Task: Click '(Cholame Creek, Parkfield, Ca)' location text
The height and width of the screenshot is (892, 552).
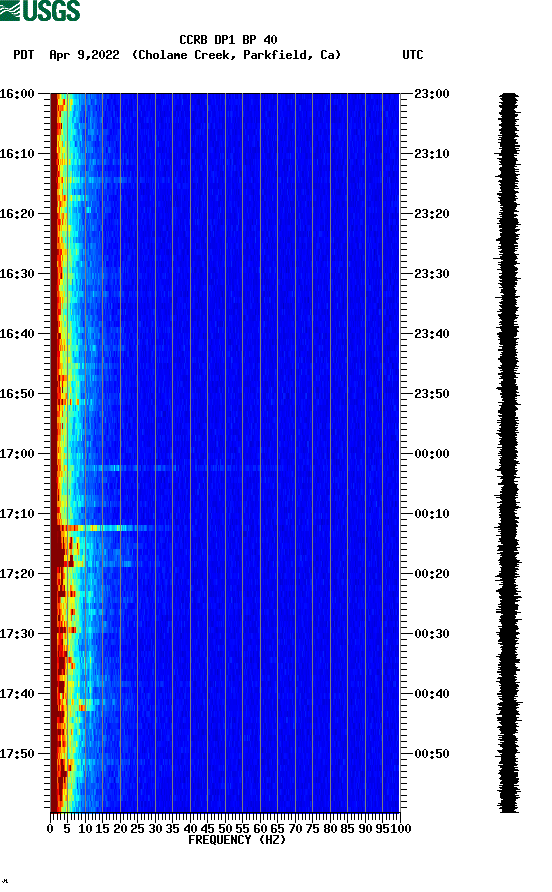Action: [x=236, y=55]
